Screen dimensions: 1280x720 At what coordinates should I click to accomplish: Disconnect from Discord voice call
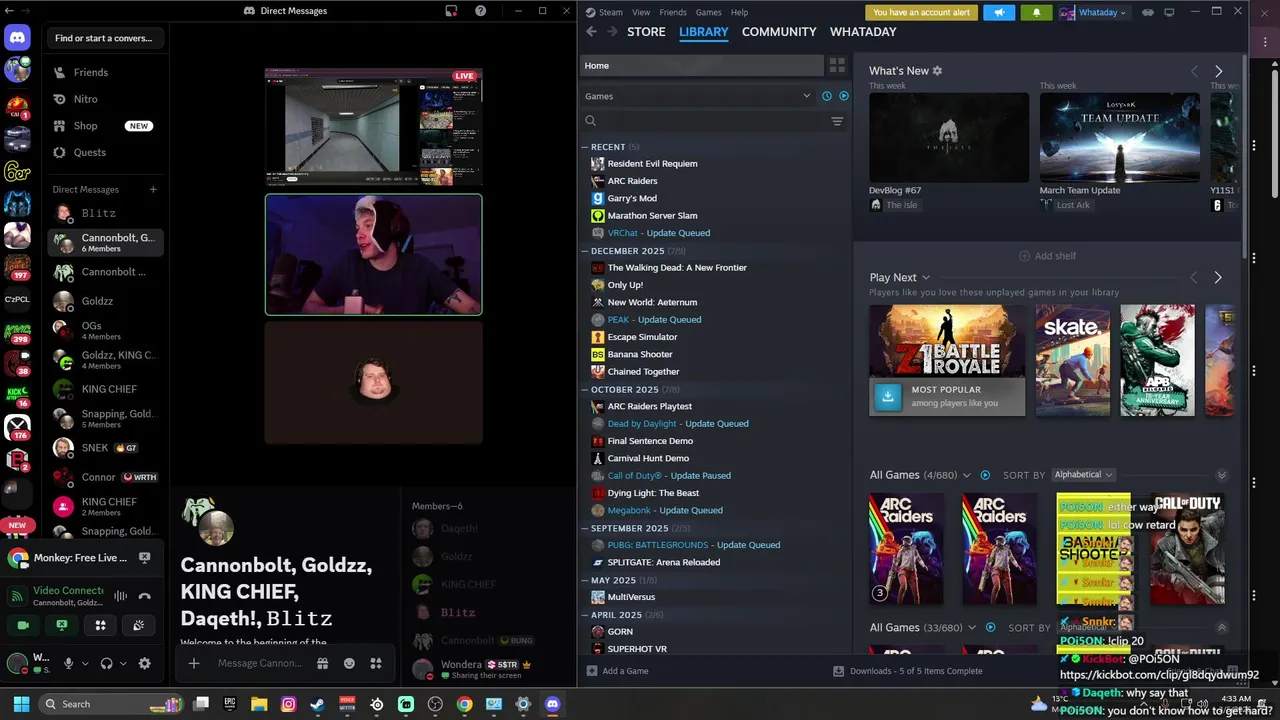pyautogui.click(x=145, y=596)
